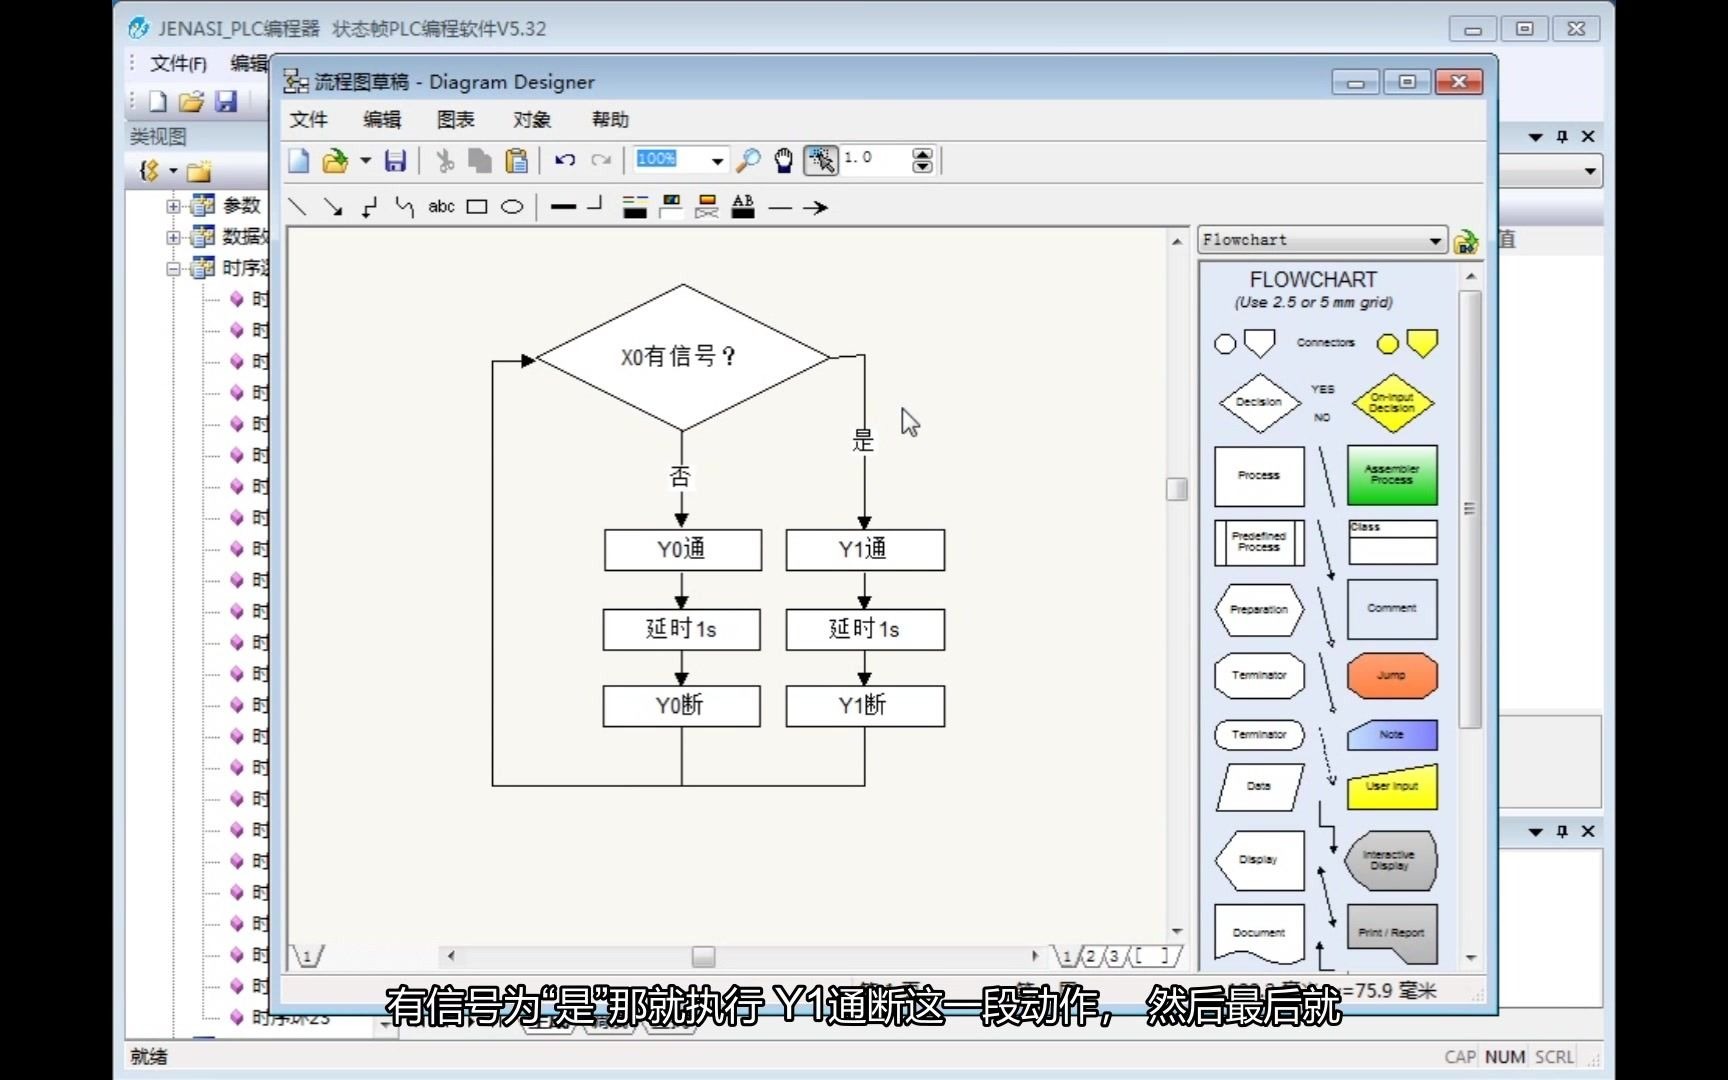Image resolution: width=1728 pixels, height=1080 pixels.
Task: Switch to page tab 2
Action: [x=1091, y=957]
